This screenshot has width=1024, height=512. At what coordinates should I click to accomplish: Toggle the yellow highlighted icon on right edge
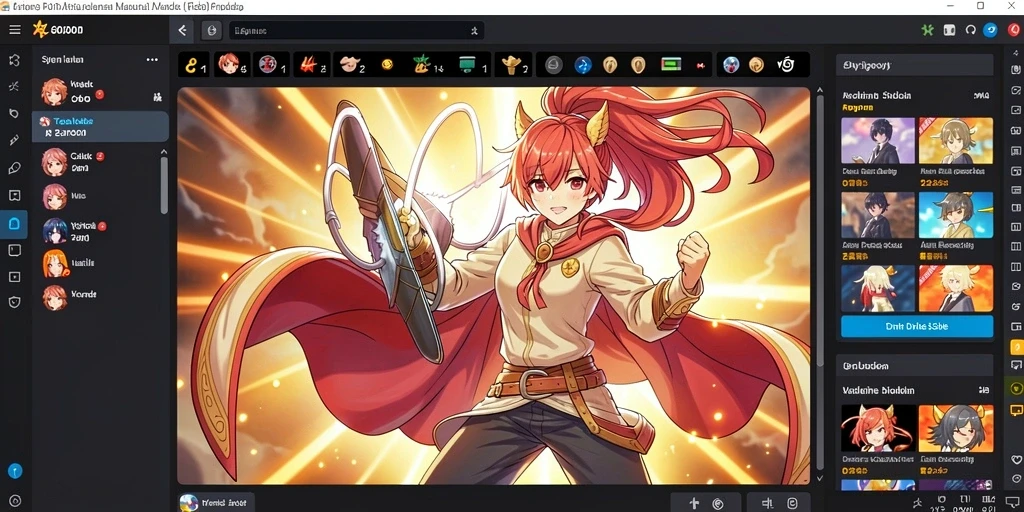click(1016, 347)
